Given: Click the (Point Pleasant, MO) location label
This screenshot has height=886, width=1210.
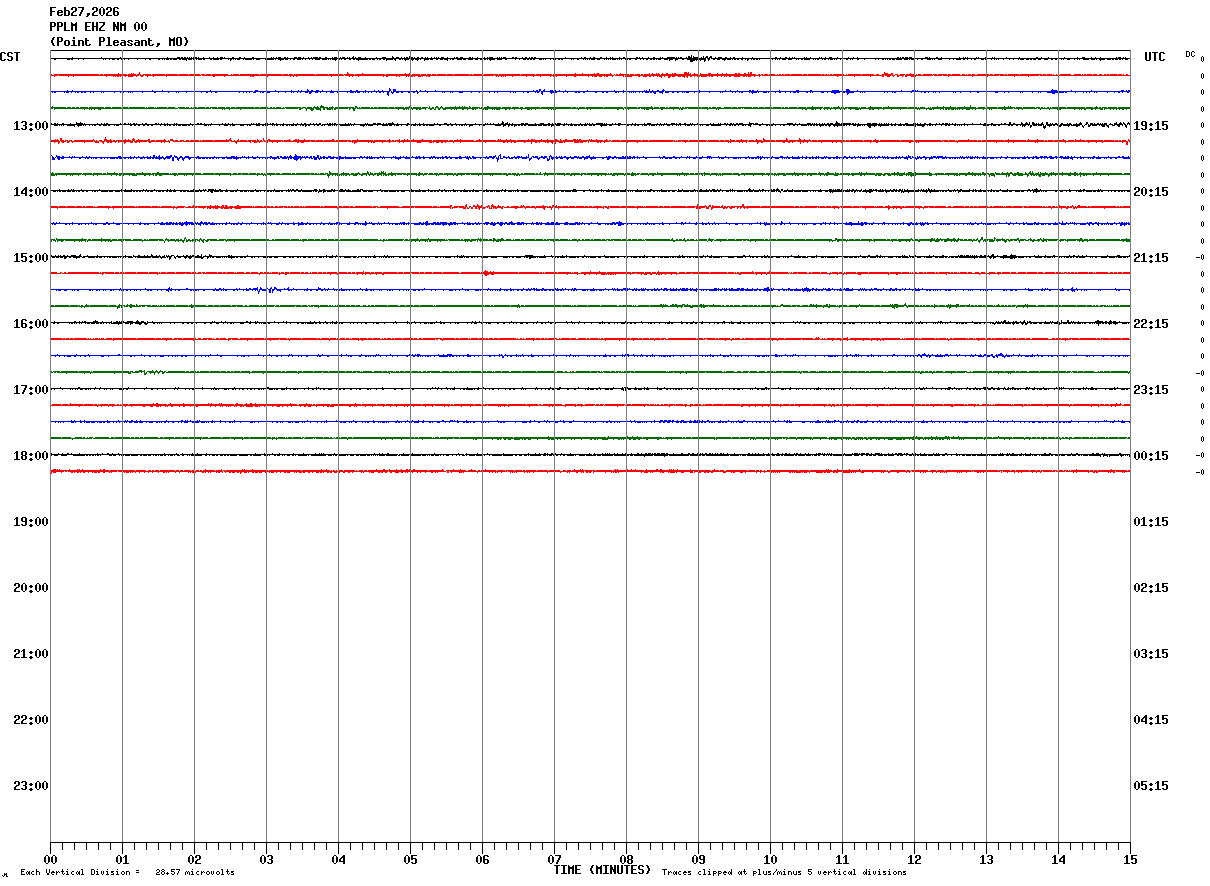Looking at the screenshot, I should tap(119, 42).
